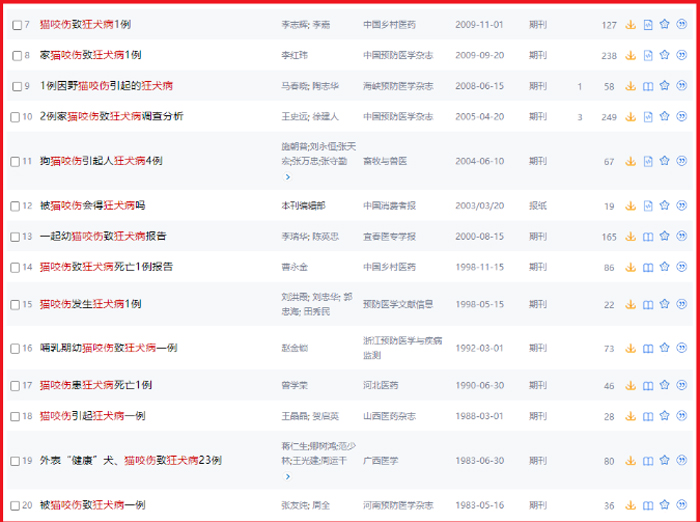Screen dimensions: 700x522
Task: Click author 李红玮 in row 8
Action: (296, 56)
